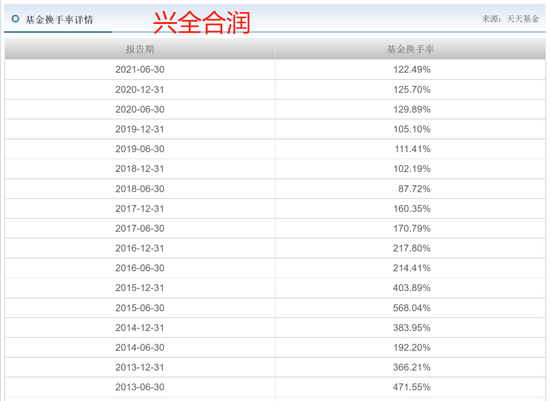
Task: Select the 2016-06-30 report date cell
Action: click(140, 268)
